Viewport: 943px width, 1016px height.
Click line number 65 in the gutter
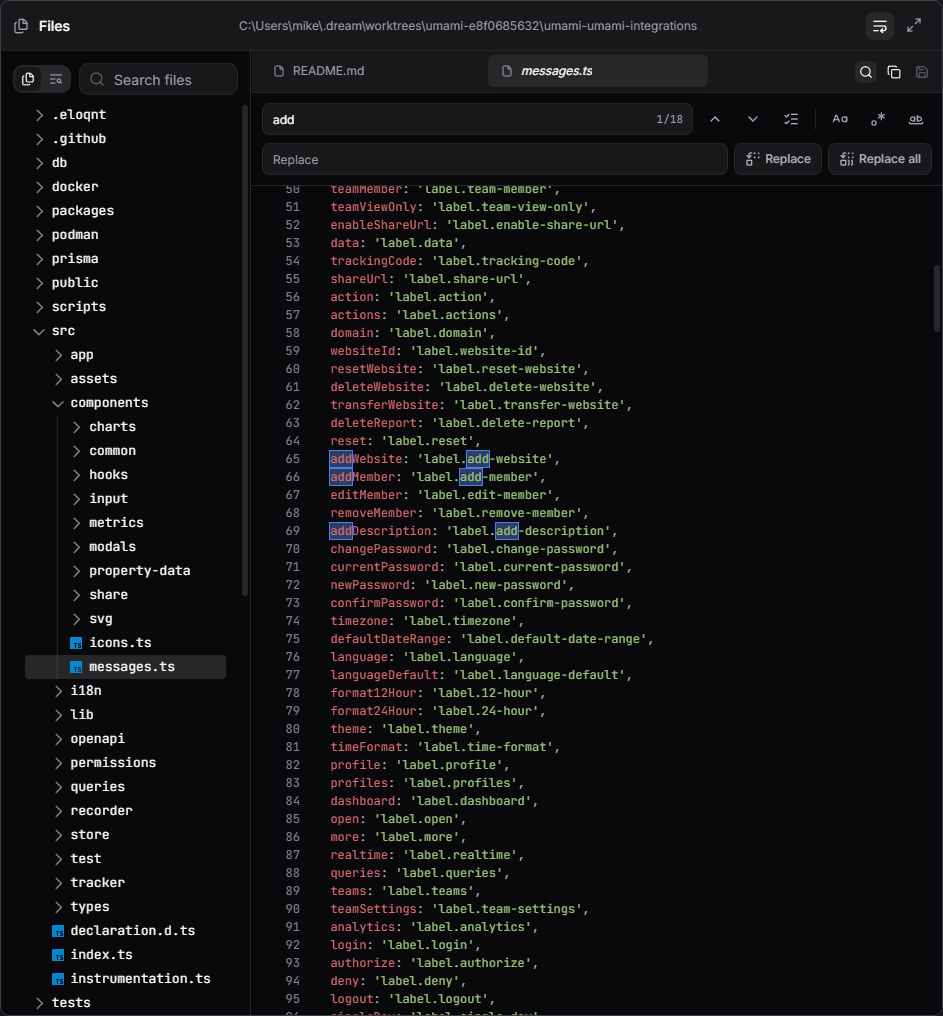(x=293, y=459)
